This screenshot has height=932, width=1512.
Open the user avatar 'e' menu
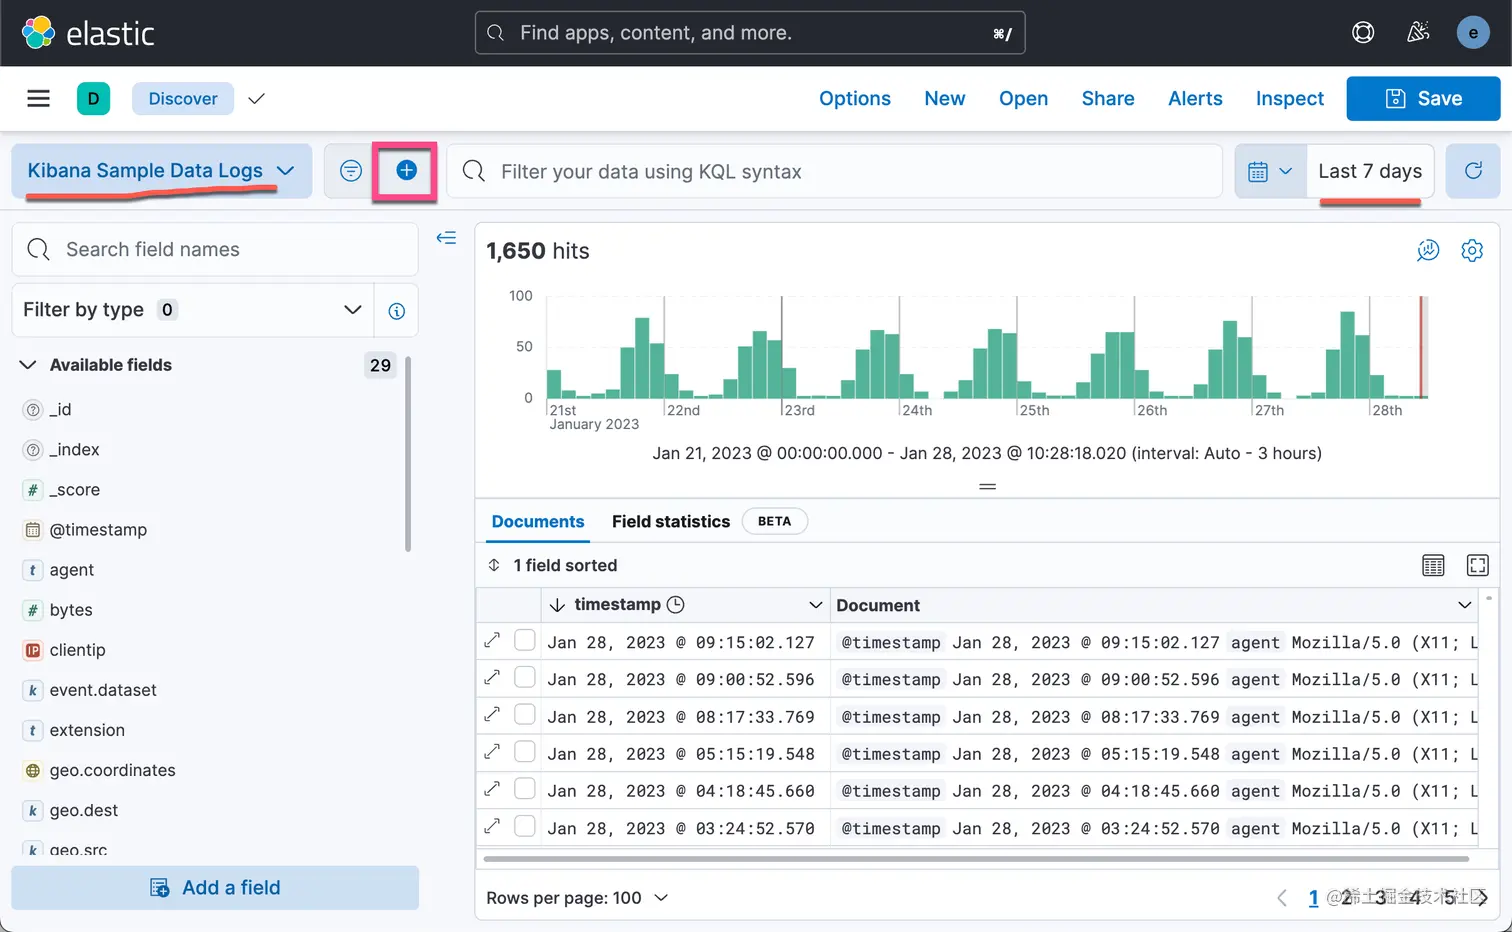(1473, 33)
